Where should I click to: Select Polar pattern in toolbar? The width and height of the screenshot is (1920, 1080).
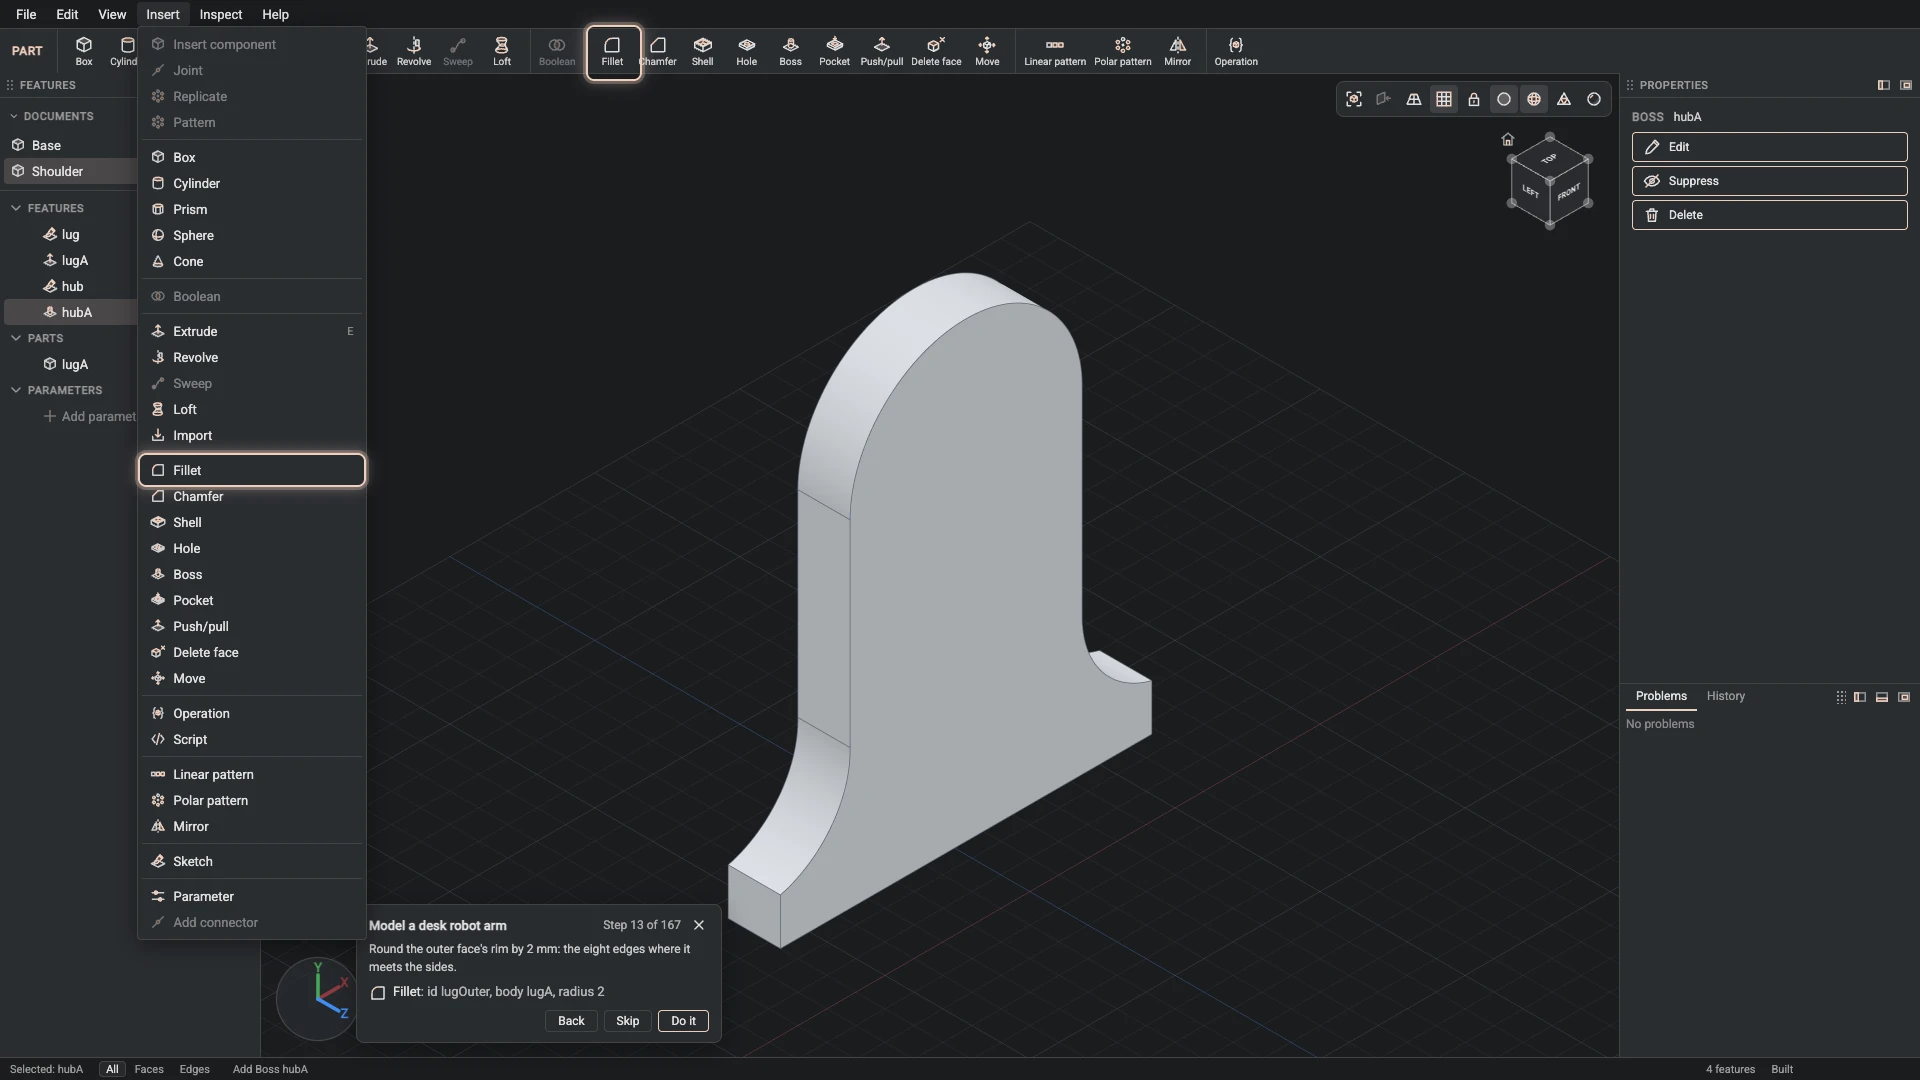point(1123,52)
